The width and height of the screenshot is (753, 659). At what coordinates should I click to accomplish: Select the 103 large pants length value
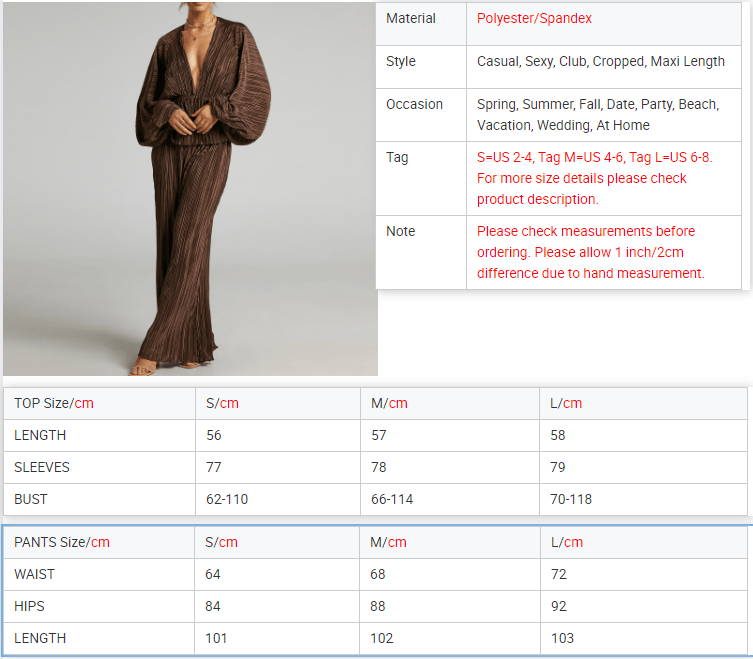click(563, 639)
